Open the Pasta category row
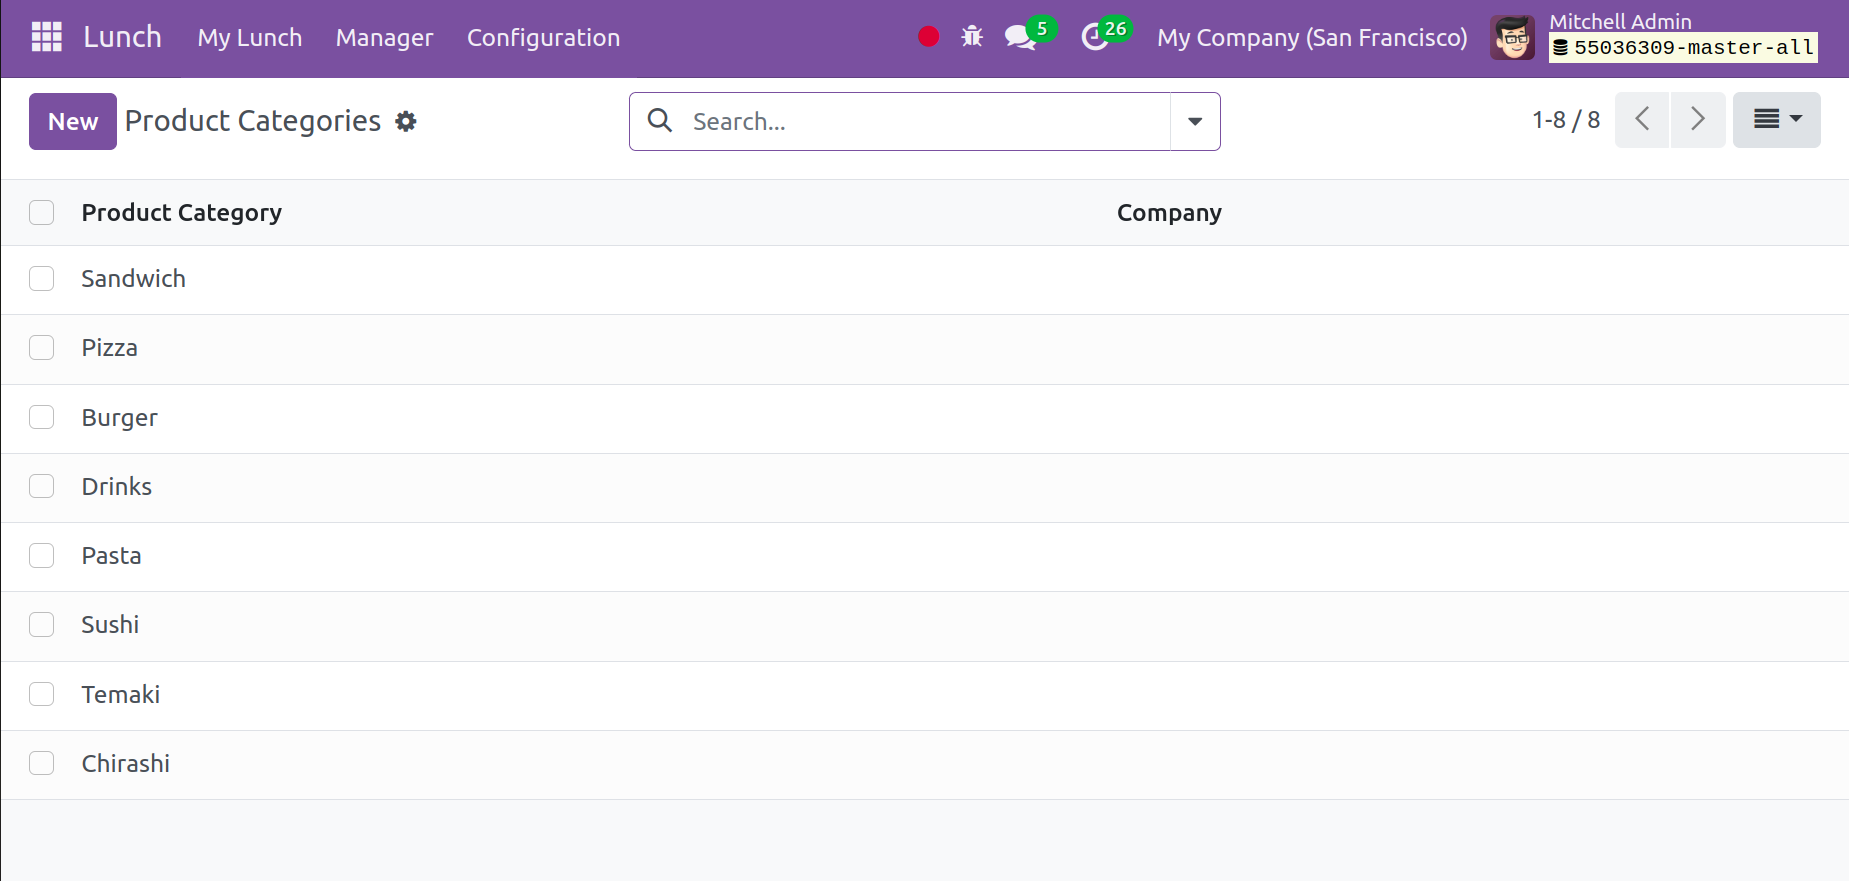Screen dimensions: 1849x881 [x=924, y=556]
